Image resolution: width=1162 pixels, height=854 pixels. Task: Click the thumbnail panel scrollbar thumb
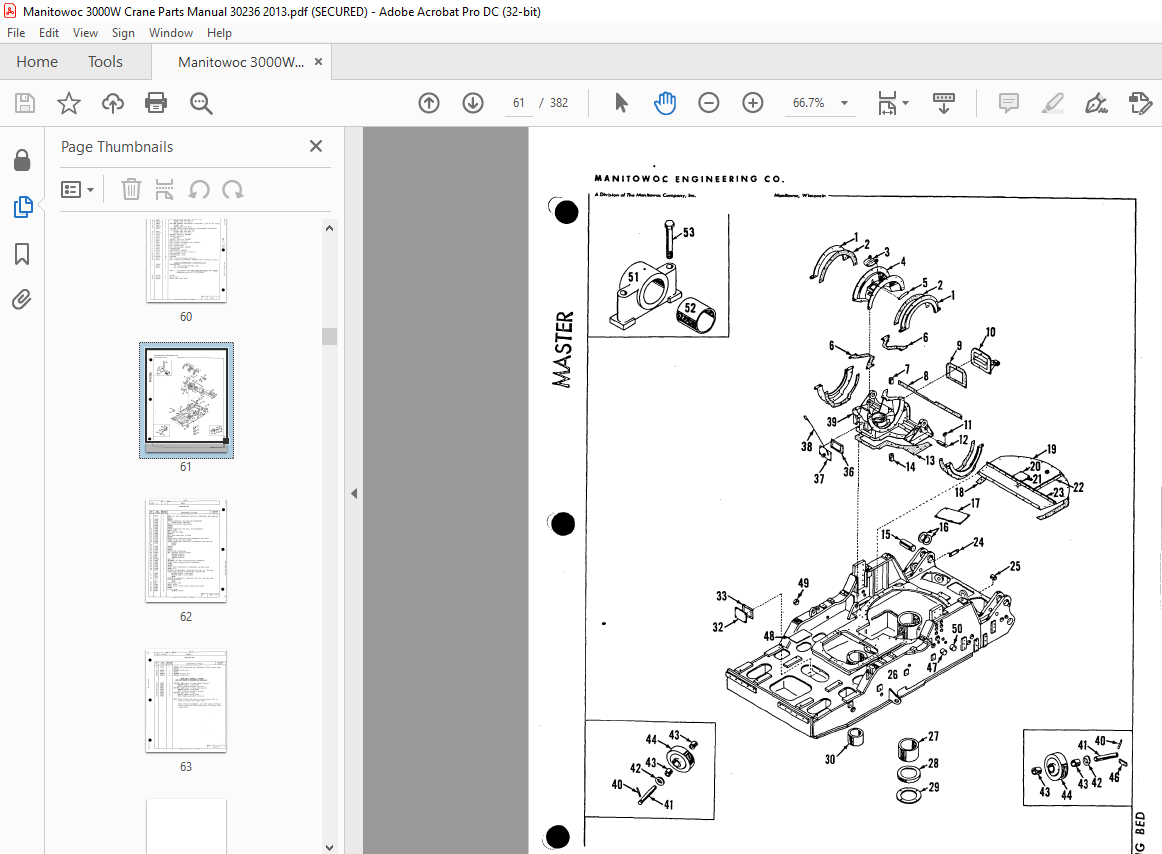(x=330, y=336)
